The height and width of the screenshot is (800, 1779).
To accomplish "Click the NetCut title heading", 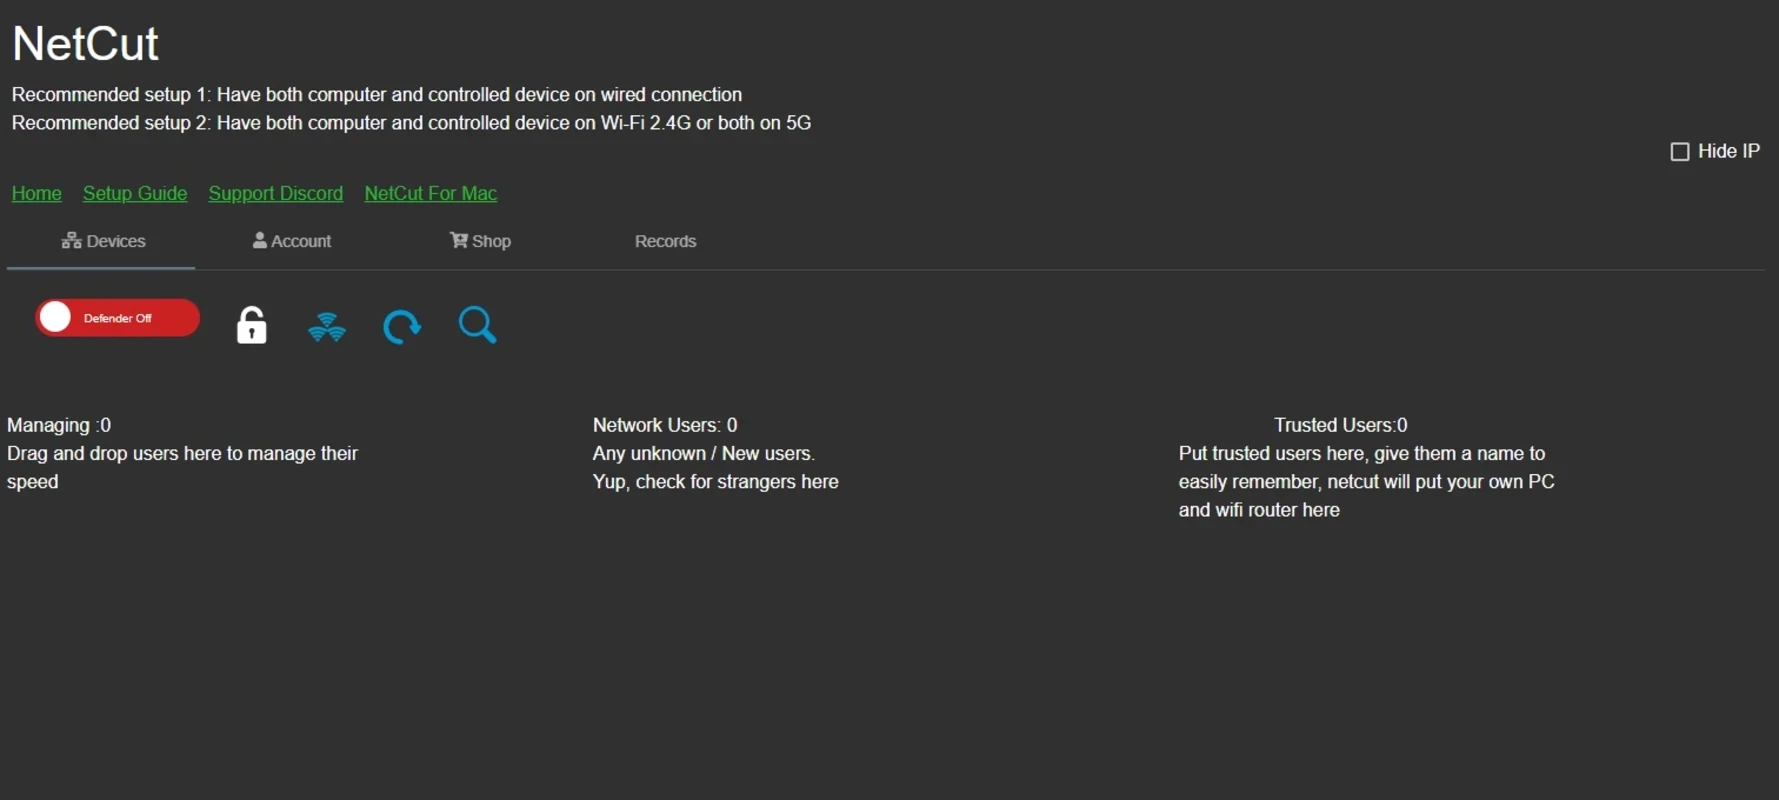I will pyautogui.click(x=85, y=44).
